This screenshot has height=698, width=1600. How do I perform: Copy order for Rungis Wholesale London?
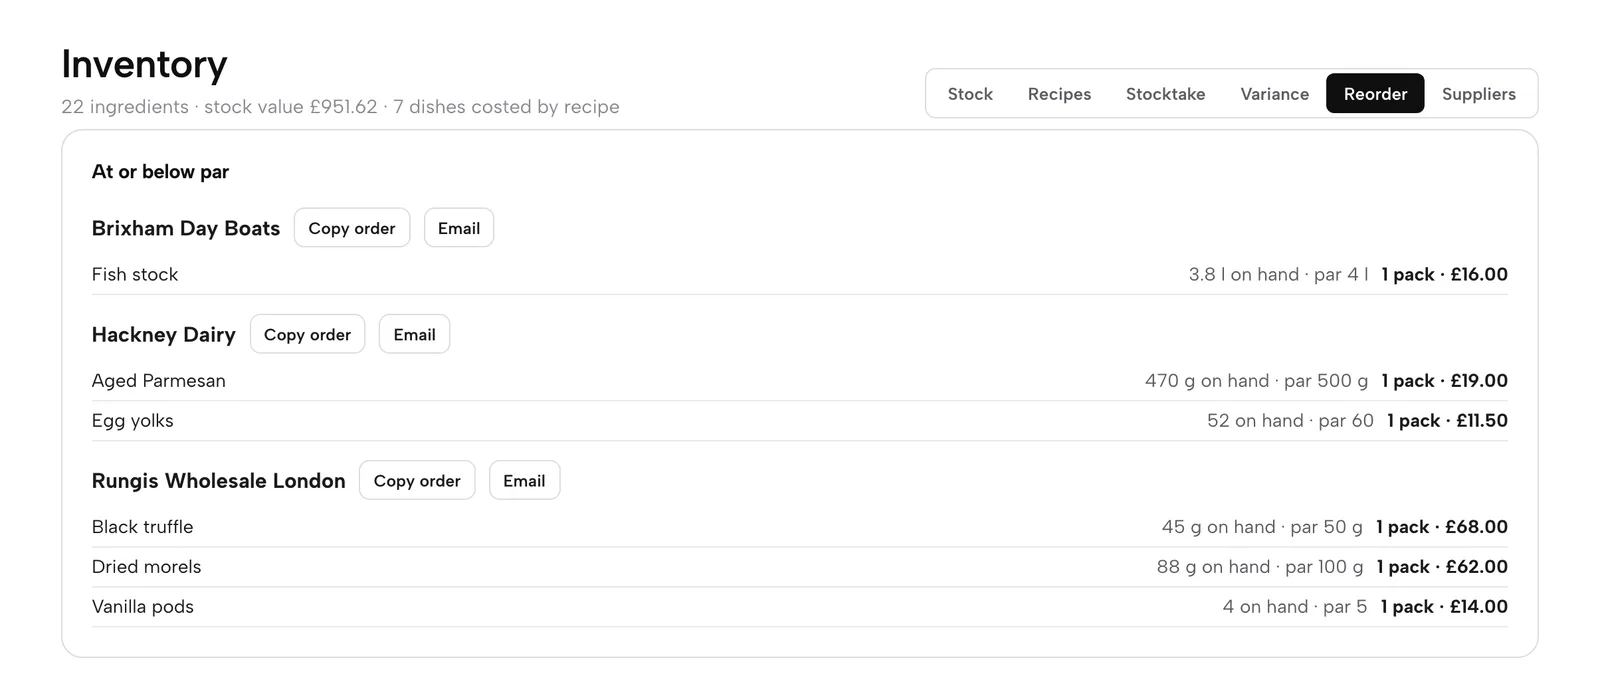(417, 481)
